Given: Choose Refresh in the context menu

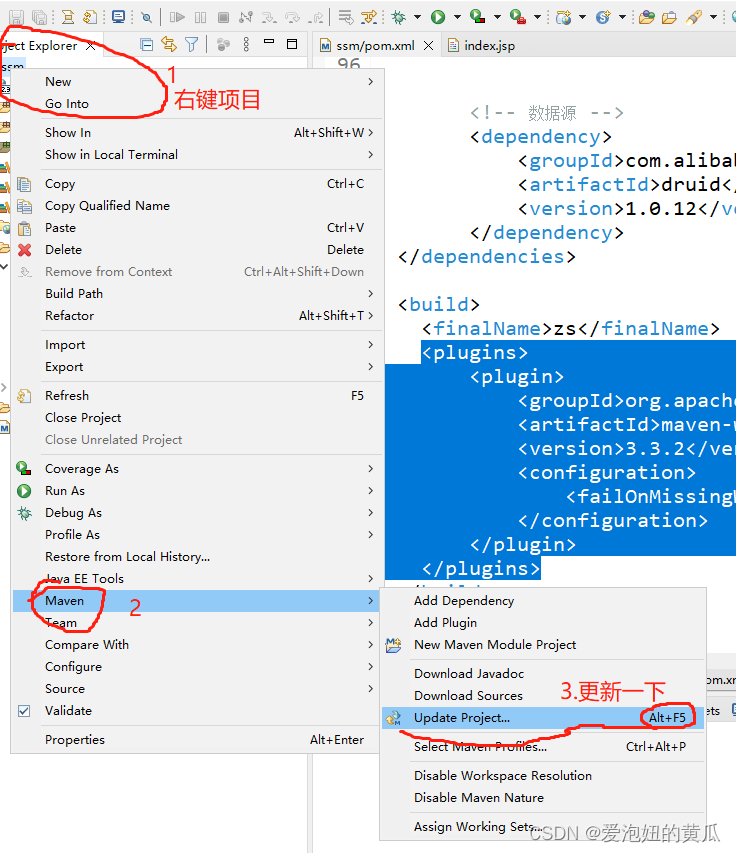Looking at the screenshot, I should (197, 395).
